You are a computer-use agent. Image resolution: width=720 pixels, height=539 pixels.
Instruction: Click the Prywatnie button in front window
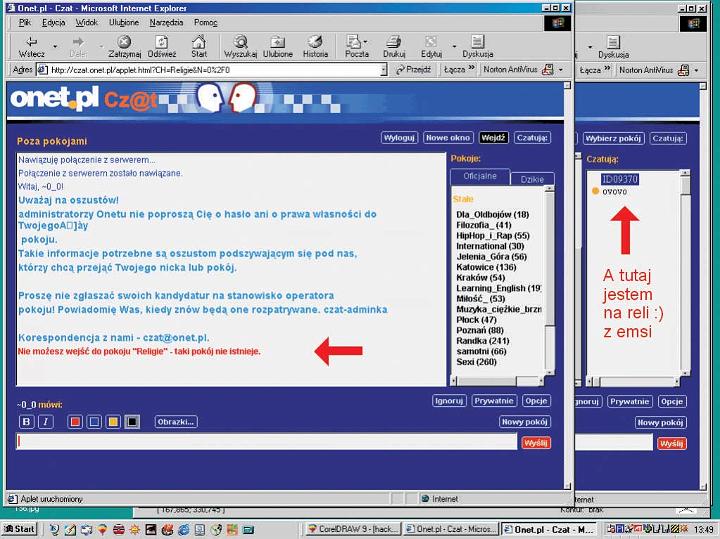click(x=494, y=401)
